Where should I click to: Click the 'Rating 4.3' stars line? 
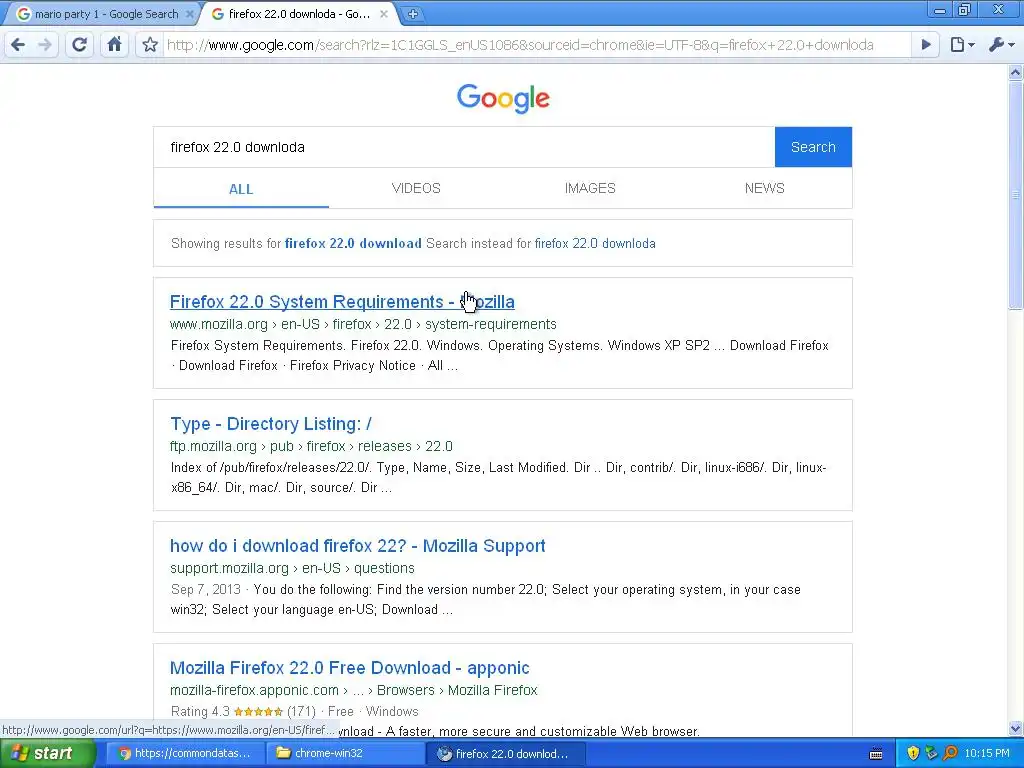click(x=295, y=711)
